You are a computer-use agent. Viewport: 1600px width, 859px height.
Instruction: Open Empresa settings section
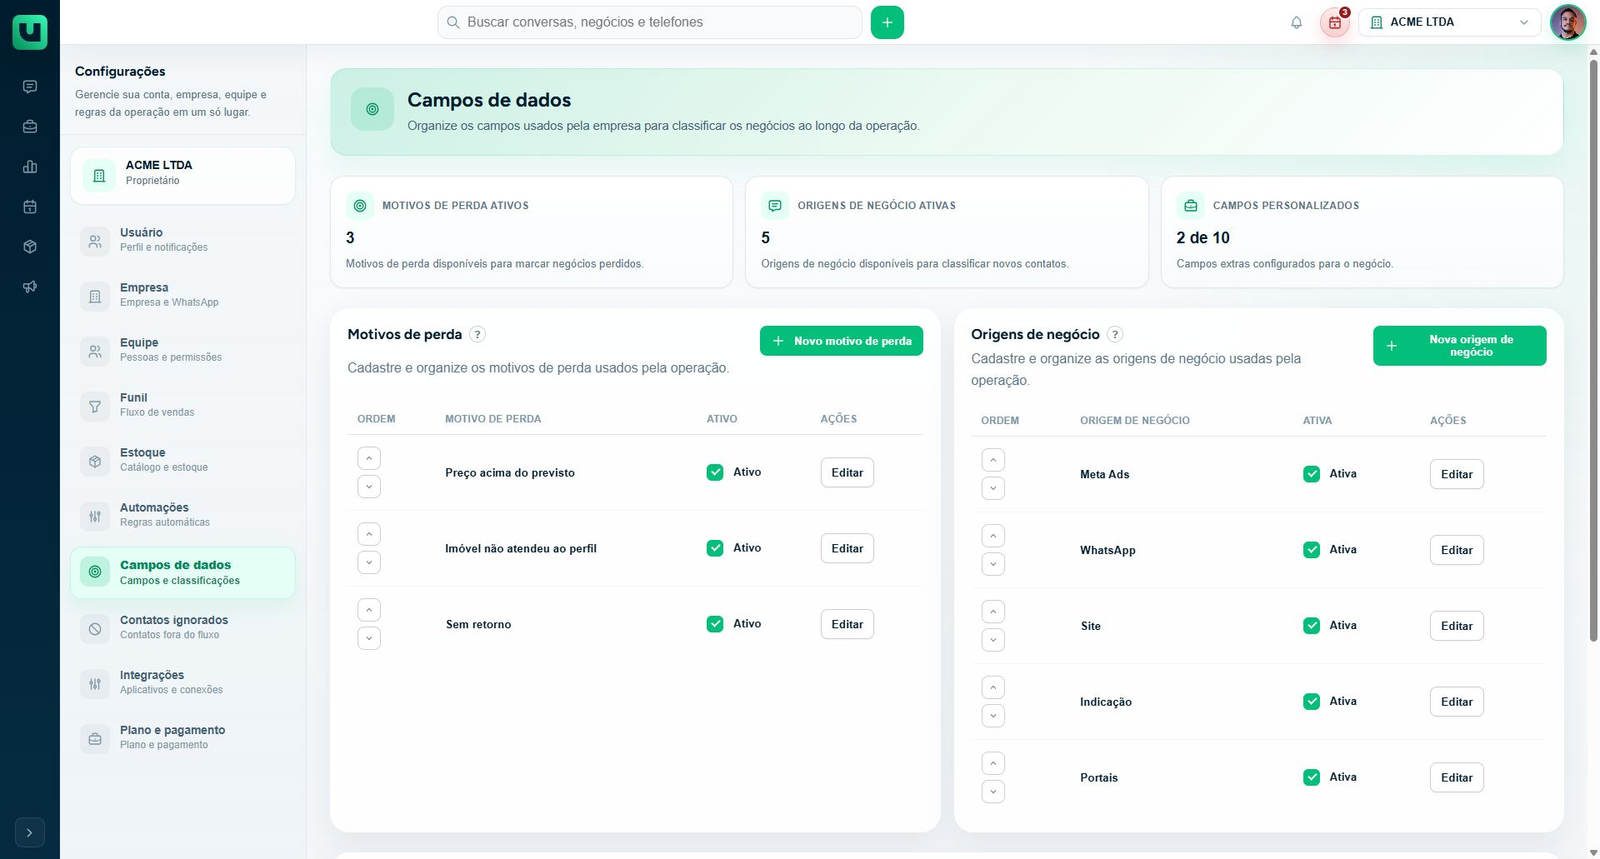point(183,295)
